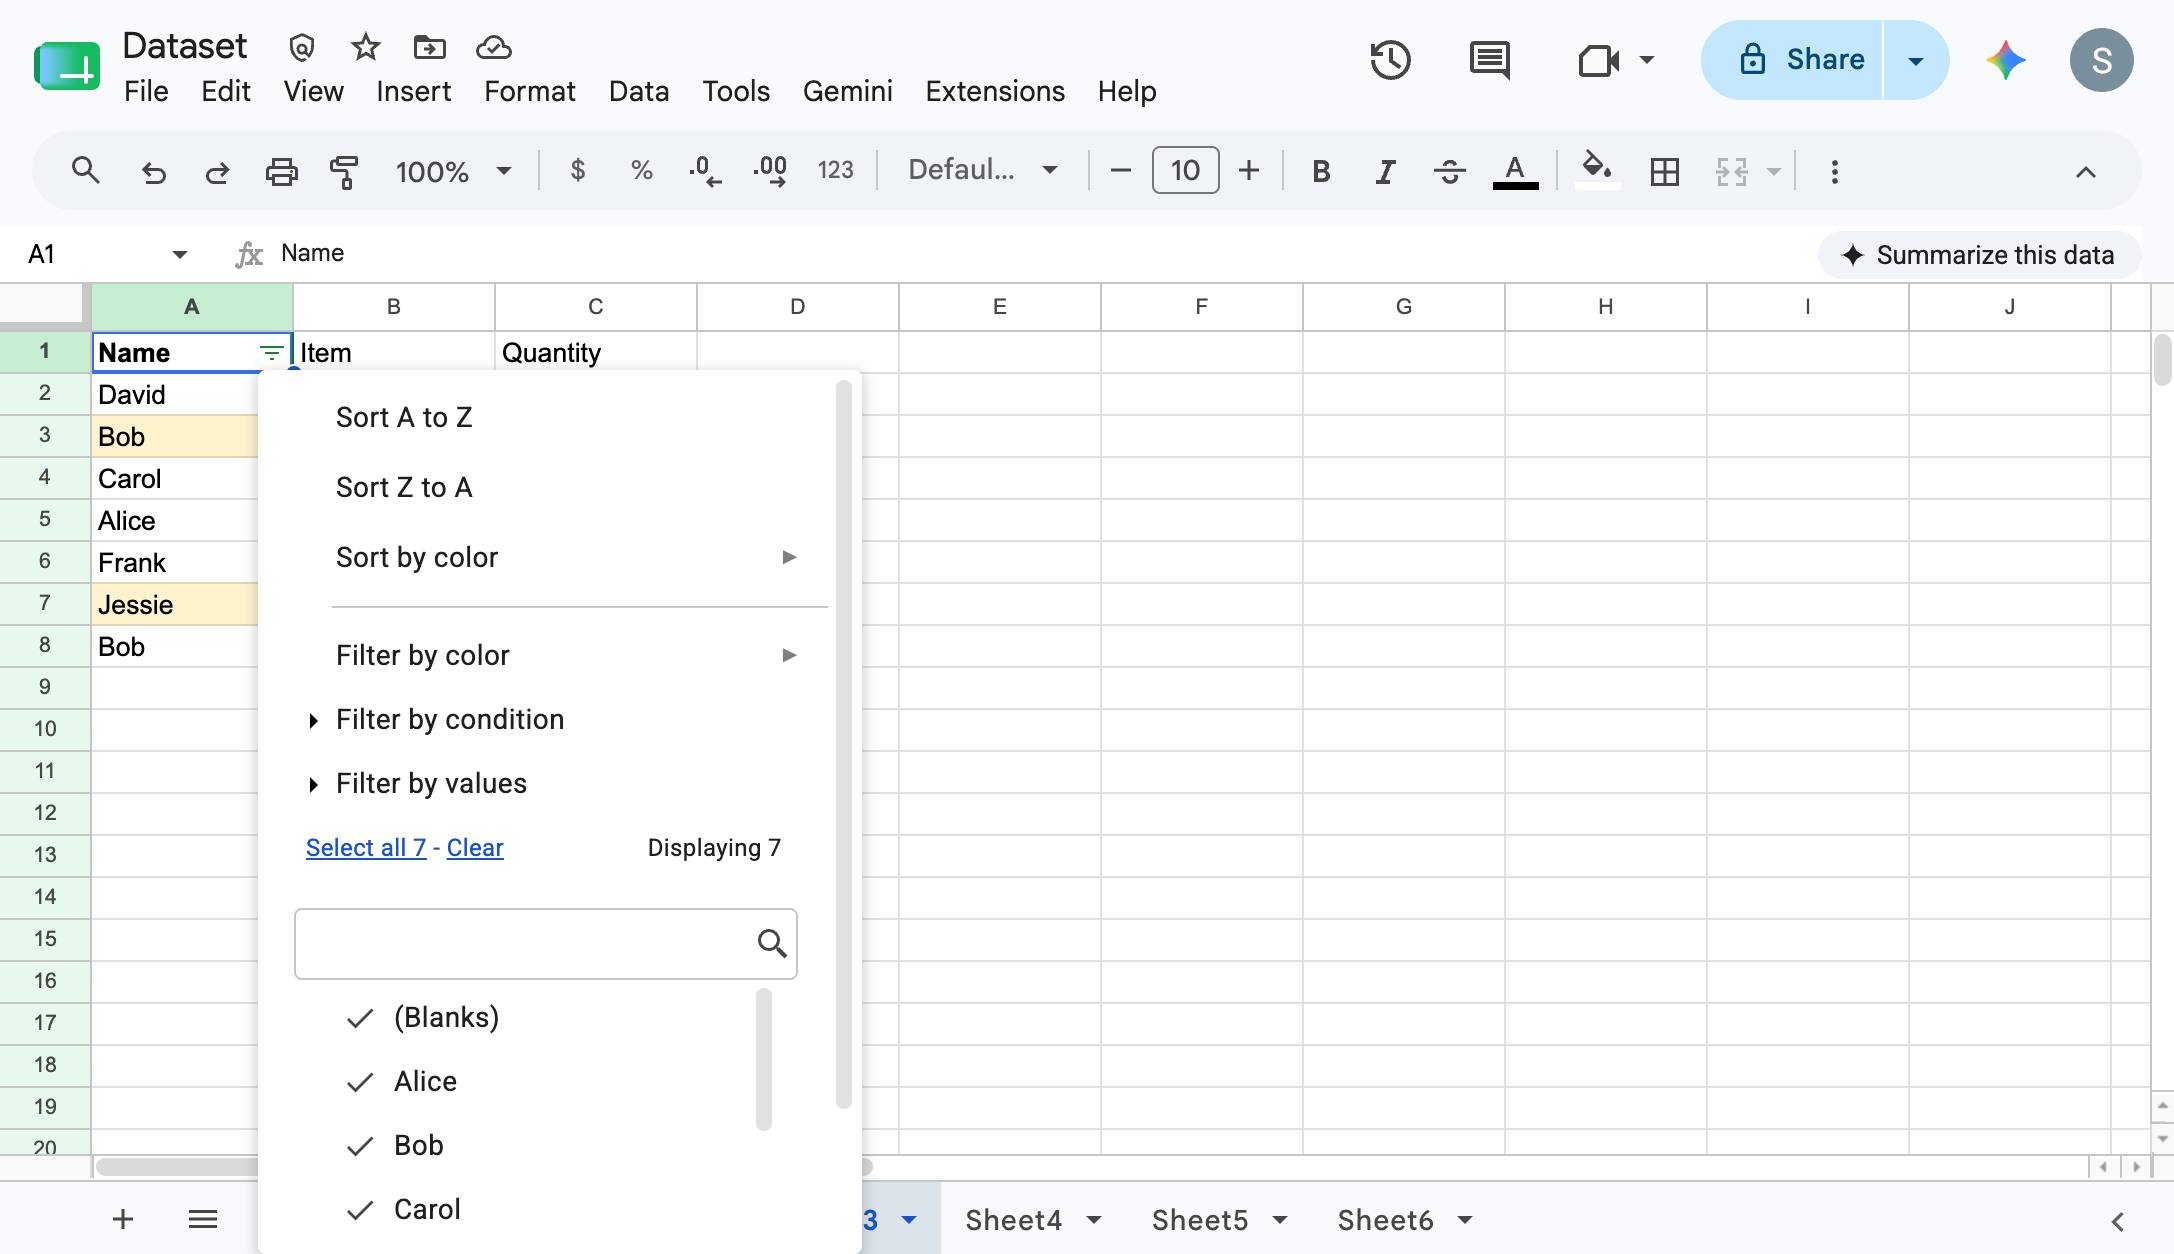Open the Google Sheets home icon
2174x1254 pixels.
click(67, 66)
